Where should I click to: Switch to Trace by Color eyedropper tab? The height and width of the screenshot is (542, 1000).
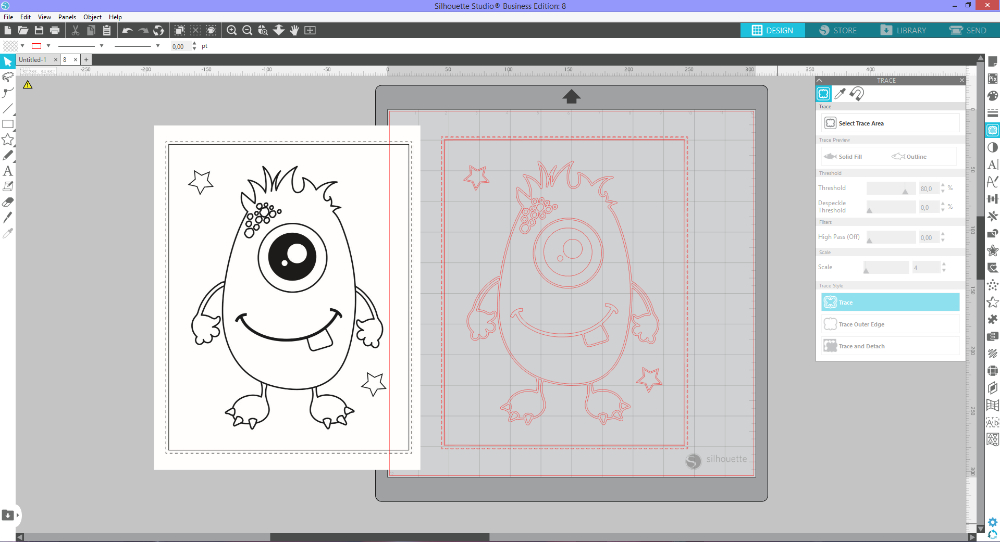tap(840, 94)
